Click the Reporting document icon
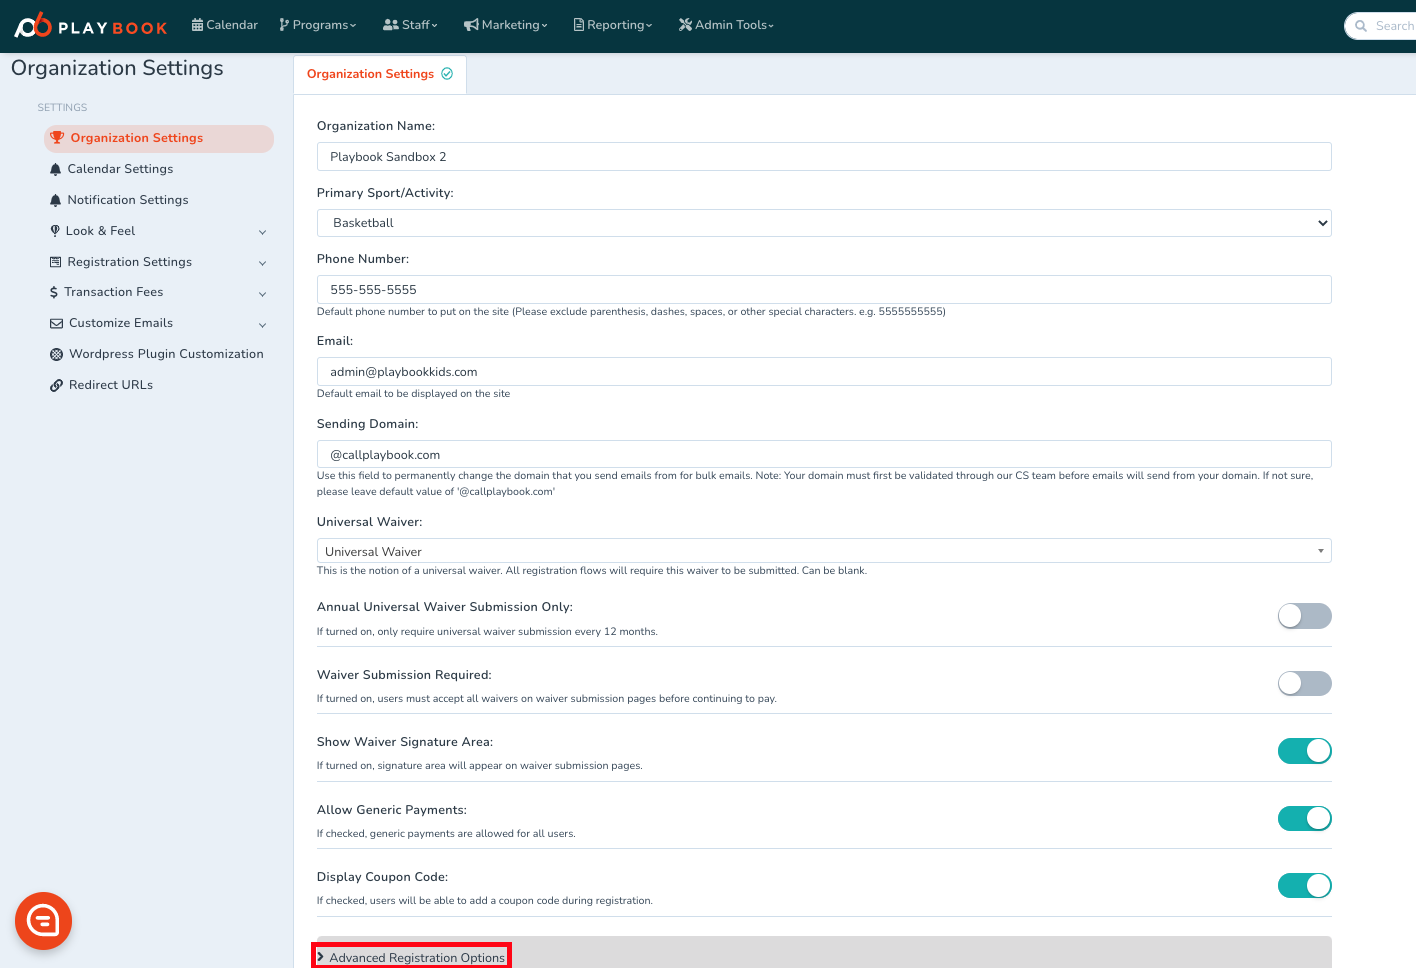Viewport: 1416px width, 968px height. (x=579, y=25)
